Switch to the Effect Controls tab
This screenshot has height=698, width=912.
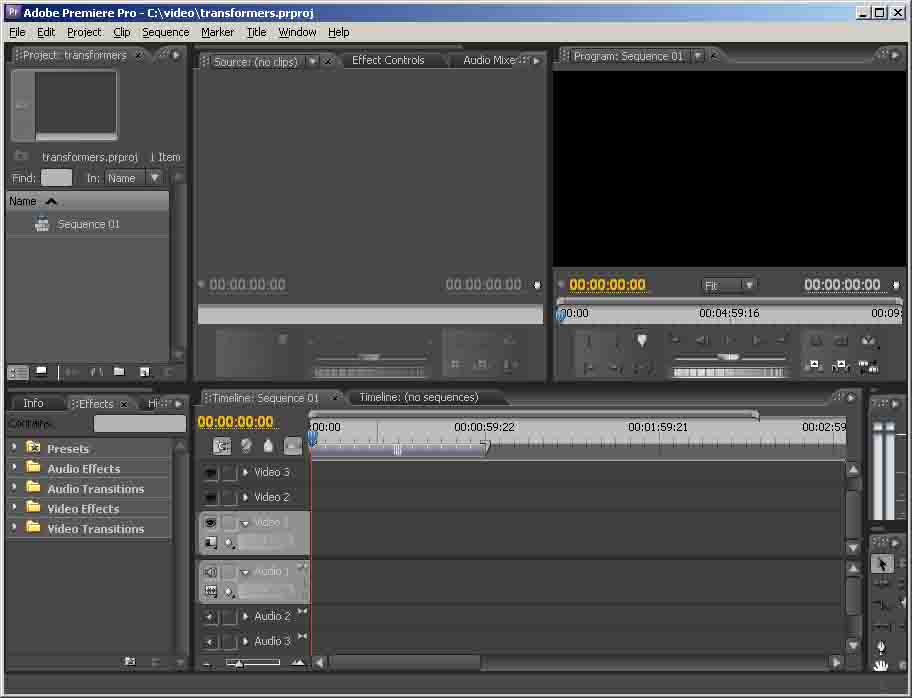[x=388, y=60]
